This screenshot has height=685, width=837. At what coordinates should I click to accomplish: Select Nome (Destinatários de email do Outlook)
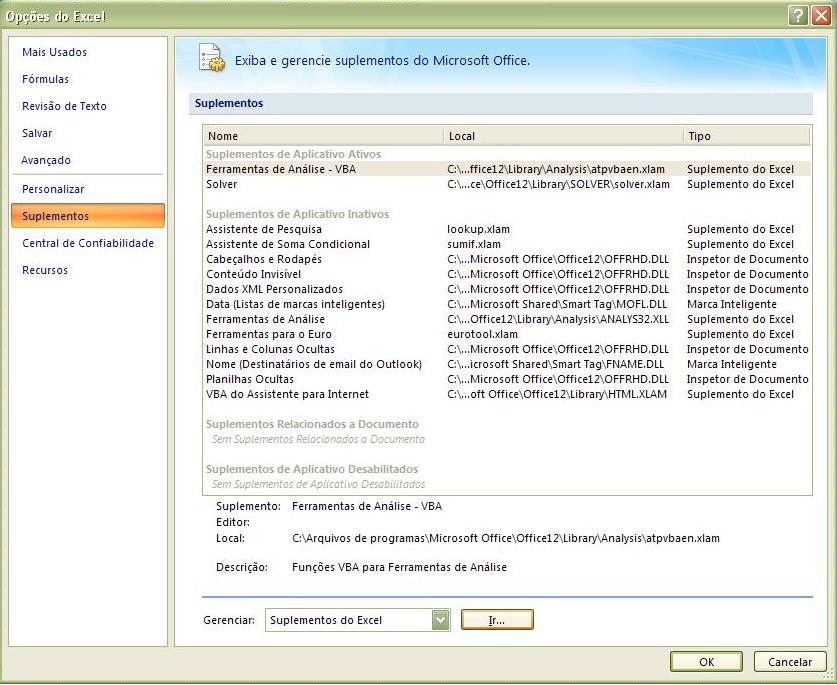[x=507, y=364]
